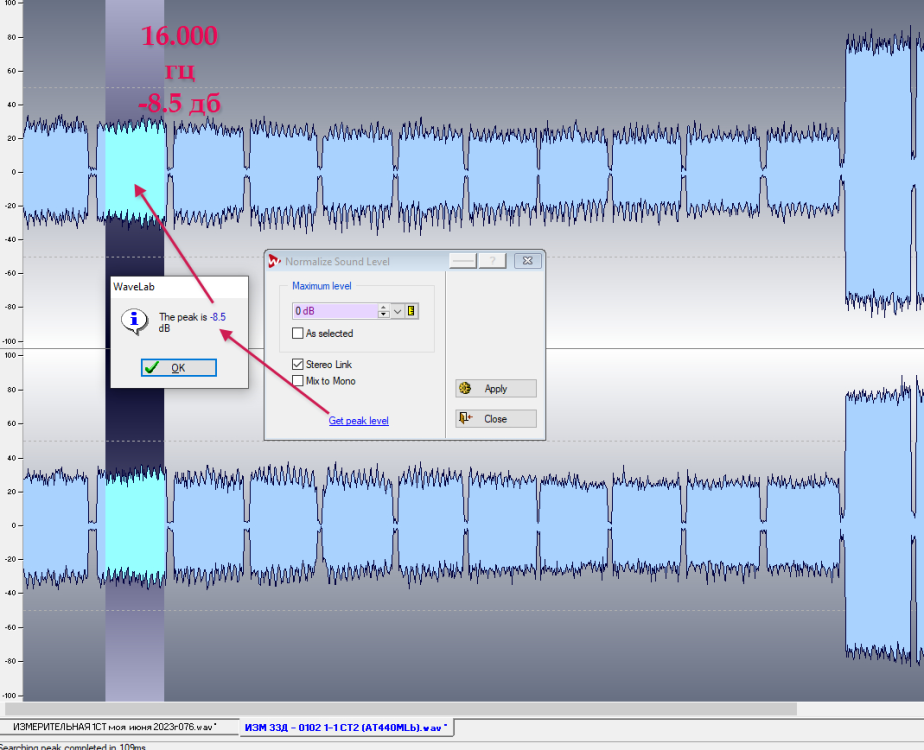Uncheck the Stereo Link option
The width and height of the screenshot is (924, 750).
pyautogui.click(x=298, y=365)
